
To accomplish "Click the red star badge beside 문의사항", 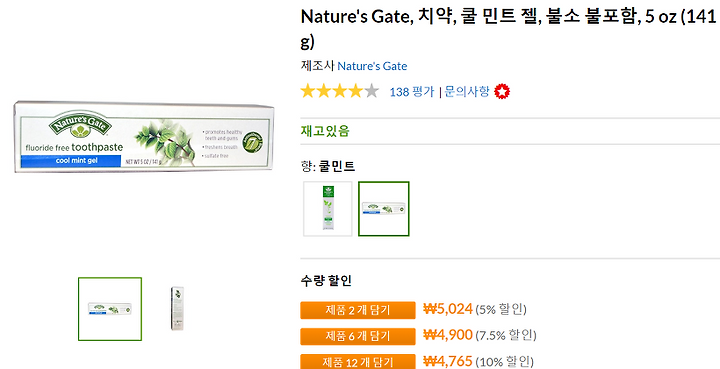I will [502, 92].
